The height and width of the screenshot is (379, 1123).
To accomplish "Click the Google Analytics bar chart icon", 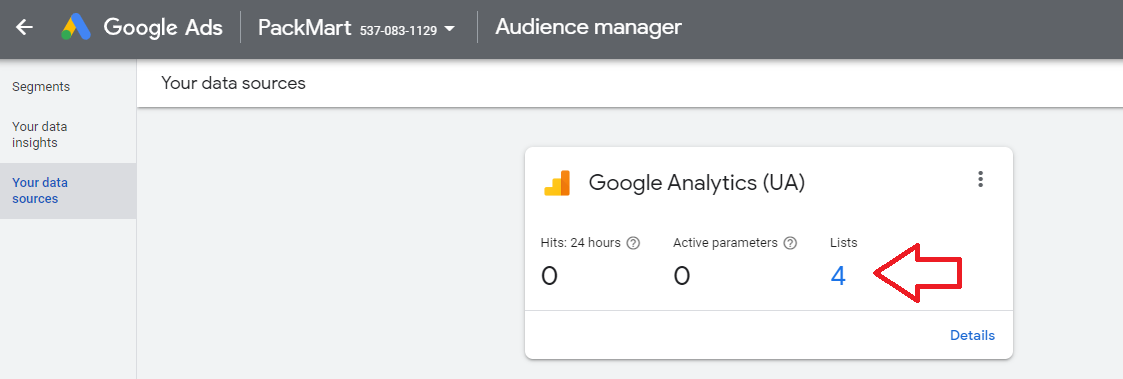I will click(x=557, y=183).
